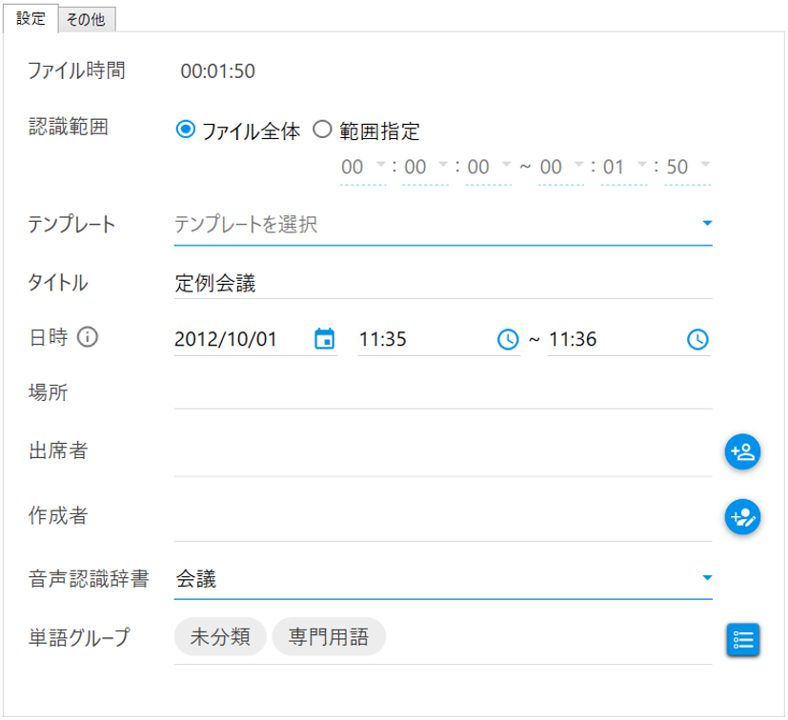Click the タイトル field containing 定例会議
Image resolution: width=788 pixels, height=720 pixels.
point(443,283)
